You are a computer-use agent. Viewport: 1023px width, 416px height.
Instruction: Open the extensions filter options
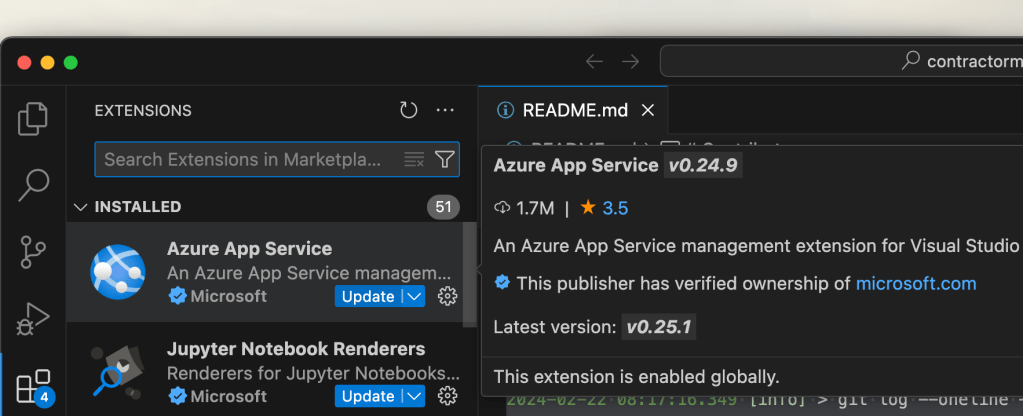444,159
